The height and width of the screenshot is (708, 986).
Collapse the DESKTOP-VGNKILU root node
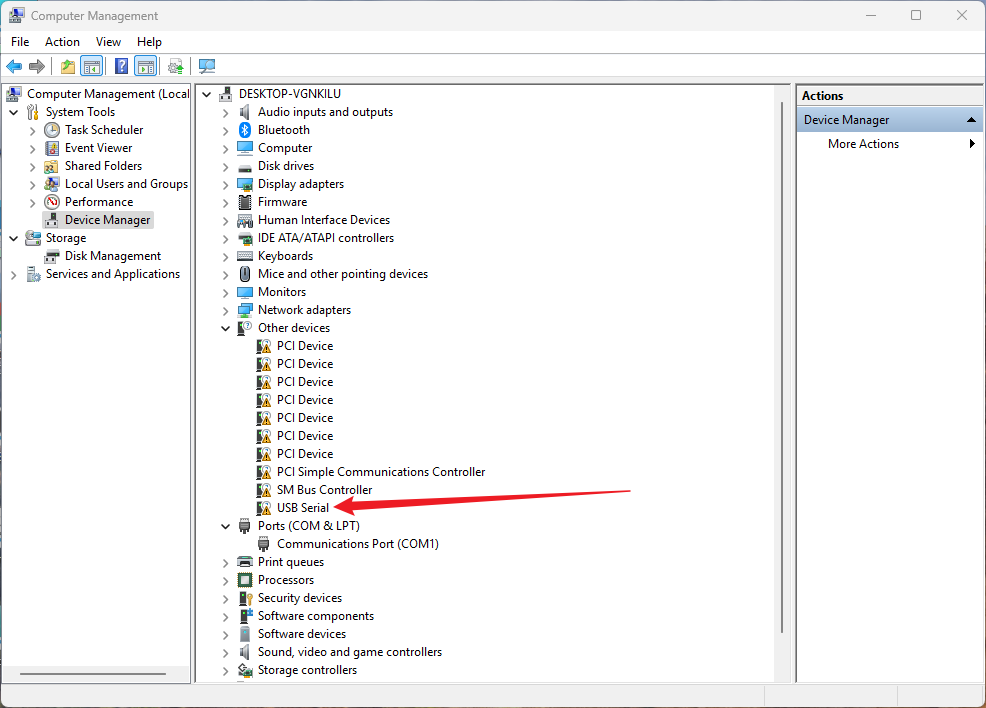pos(207,94)
